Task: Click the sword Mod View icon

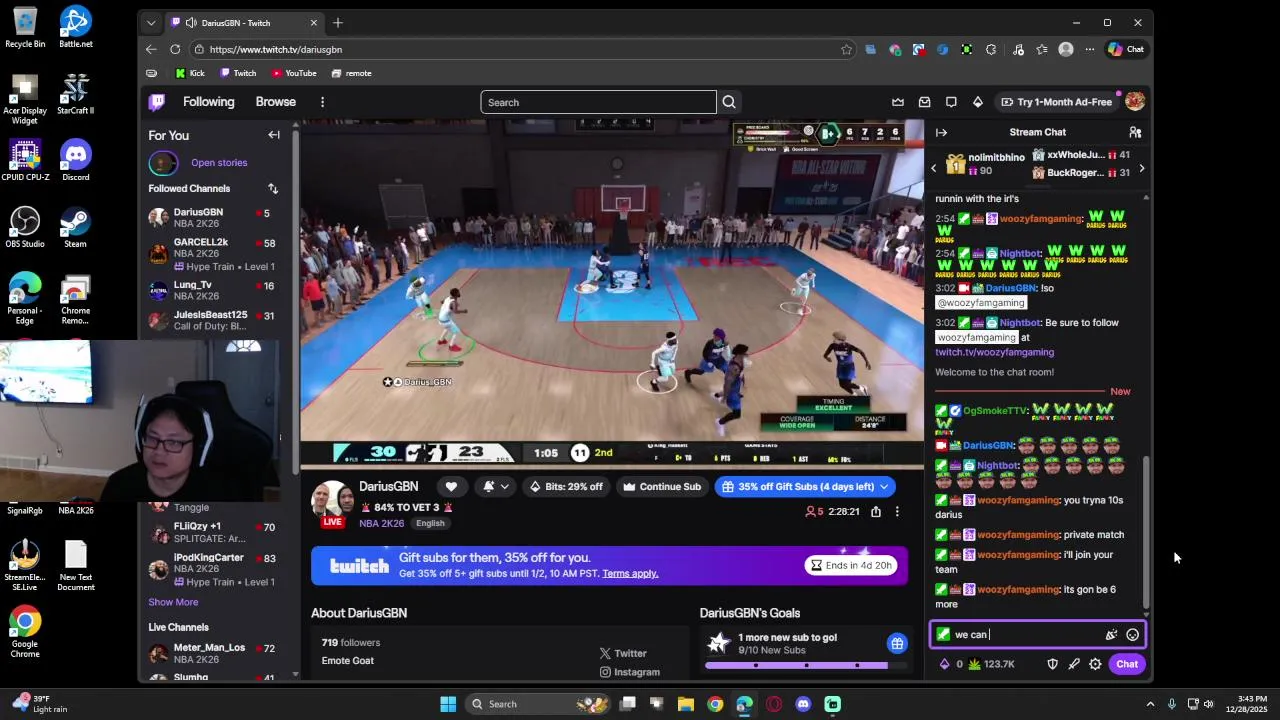Action: coord(1074,664)
